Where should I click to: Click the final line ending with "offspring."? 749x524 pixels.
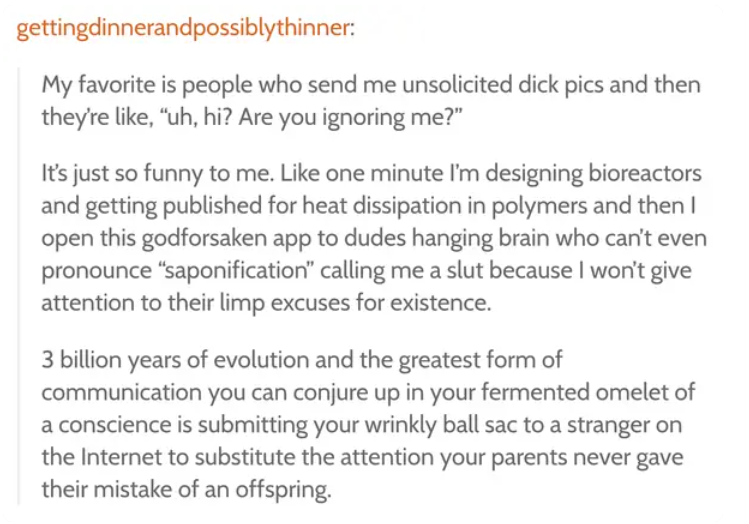(186, 490)
